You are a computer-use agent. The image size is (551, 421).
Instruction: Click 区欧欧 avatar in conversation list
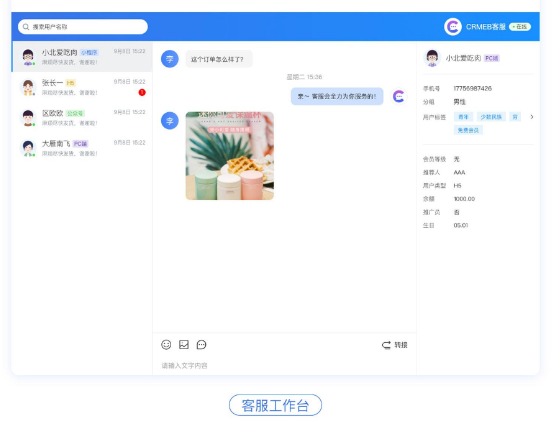tap(28, 118)
